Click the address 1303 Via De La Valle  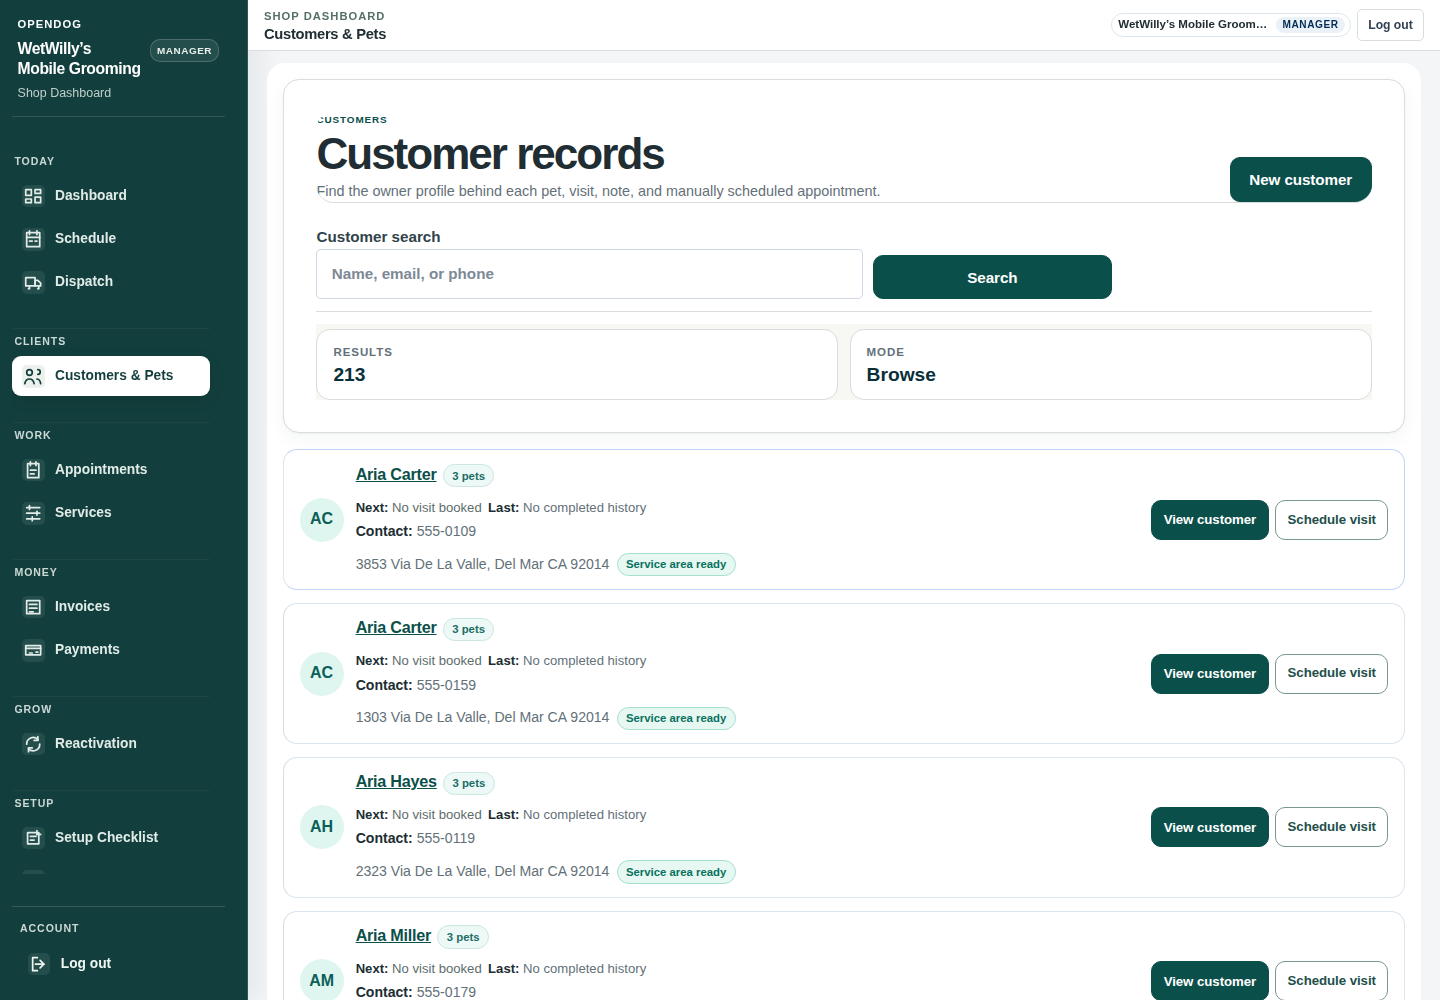click(x=482, y=717)
